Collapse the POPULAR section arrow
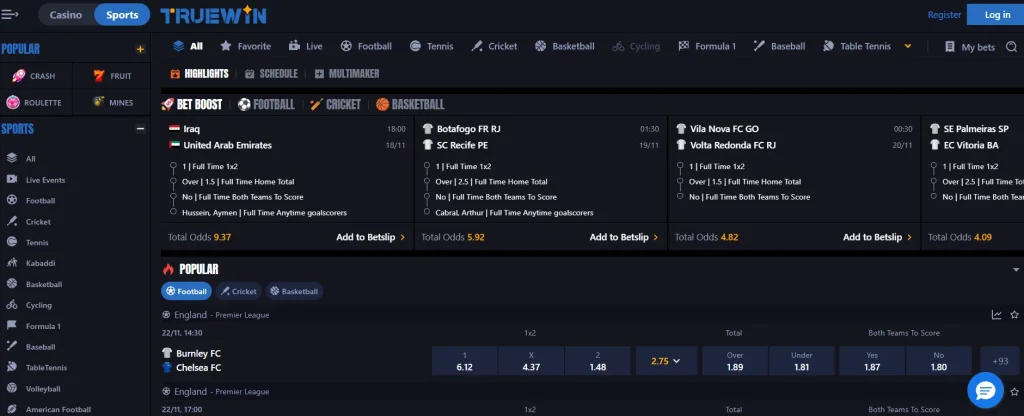Screen dimensions: 1024x416 [1016, 270]
